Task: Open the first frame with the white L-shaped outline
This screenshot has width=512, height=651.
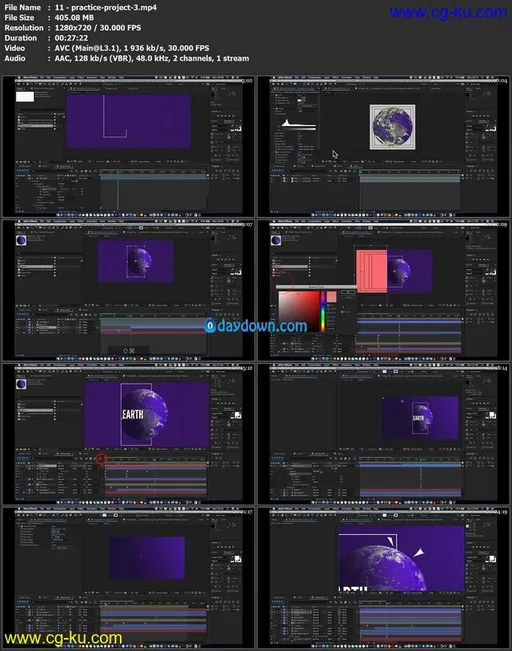Action: pyautogui.click(x=128, y=147)
